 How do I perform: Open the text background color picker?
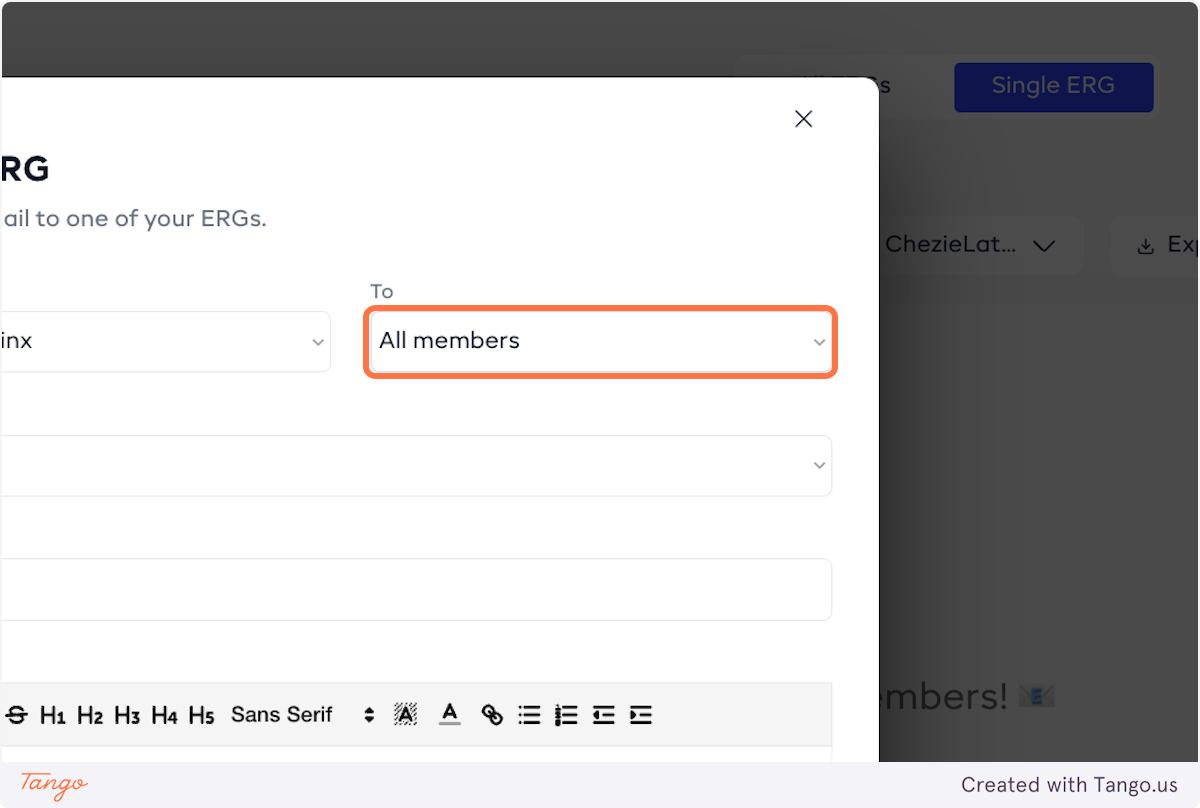click(x=405, y=715)
